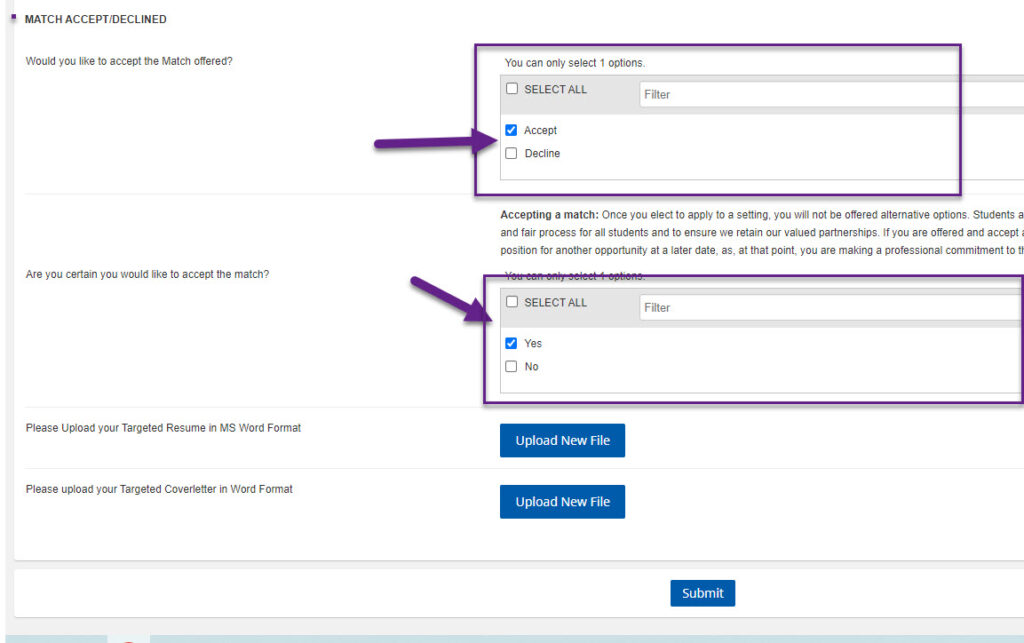Uncheck the Accept checkbox

tap(512, 130)
